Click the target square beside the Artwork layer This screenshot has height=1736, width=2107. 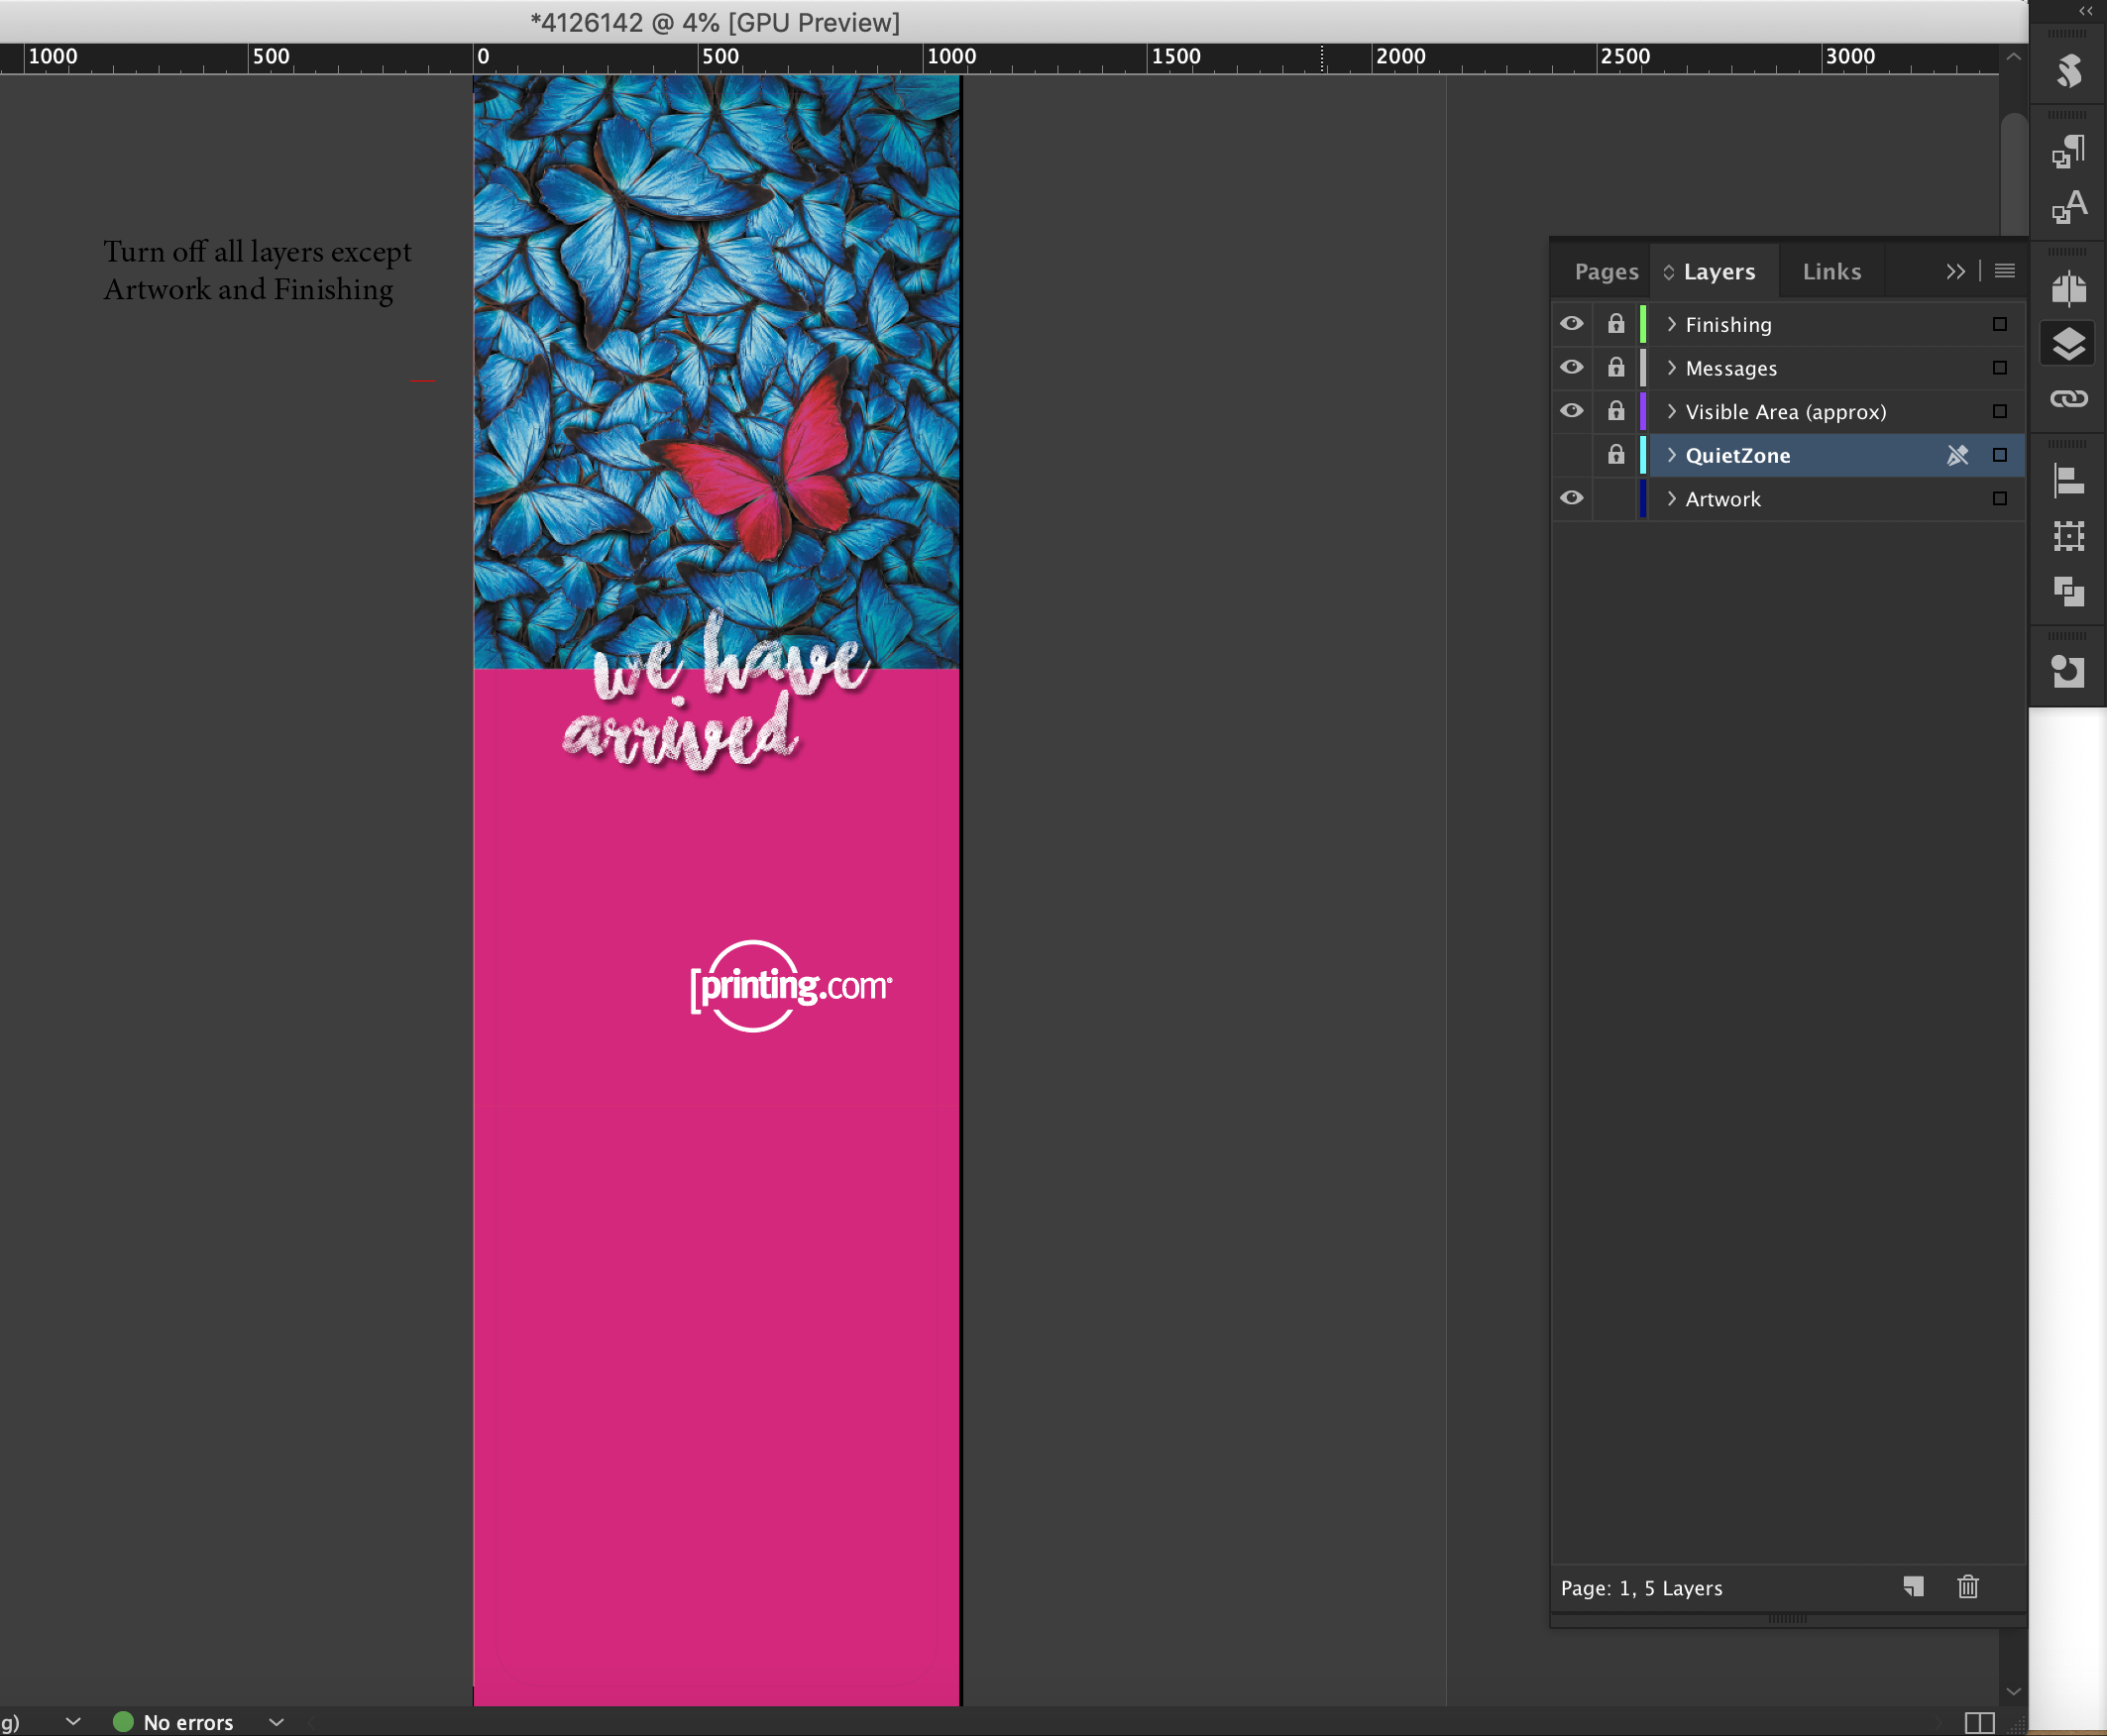point(1999,498)
